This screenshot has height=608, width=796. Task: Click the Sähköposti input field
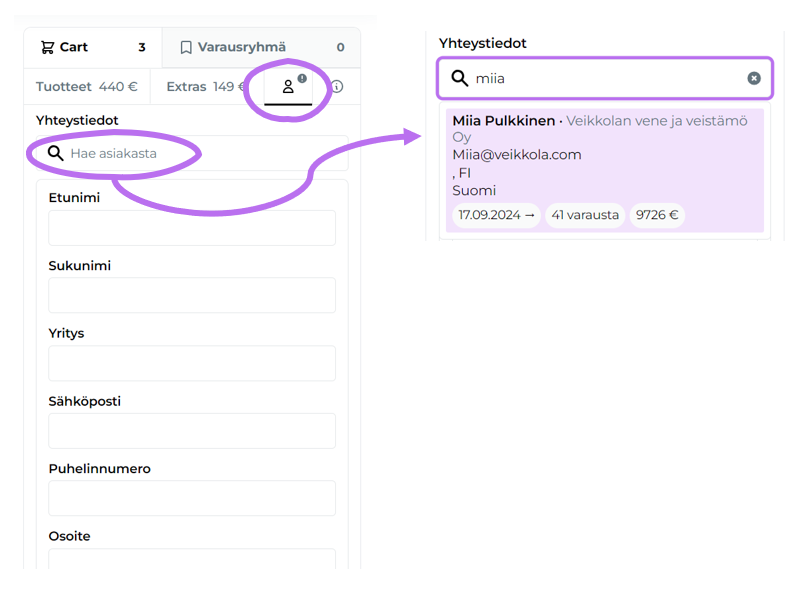coord(192,431)
